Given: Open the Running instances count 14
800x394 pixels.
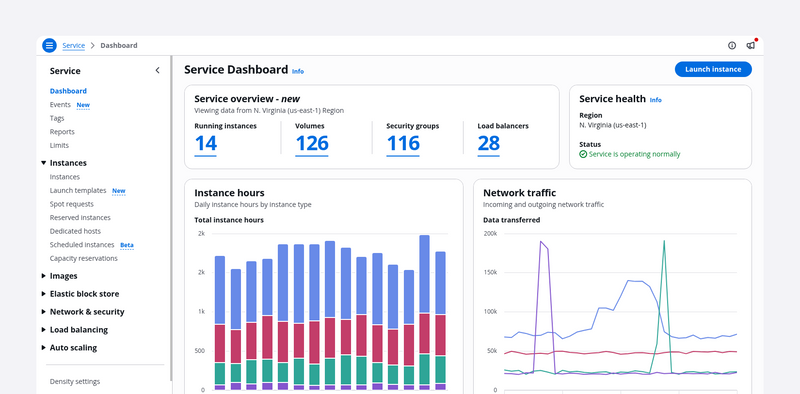Looking at the screenshot, I should tap(206, 144).
